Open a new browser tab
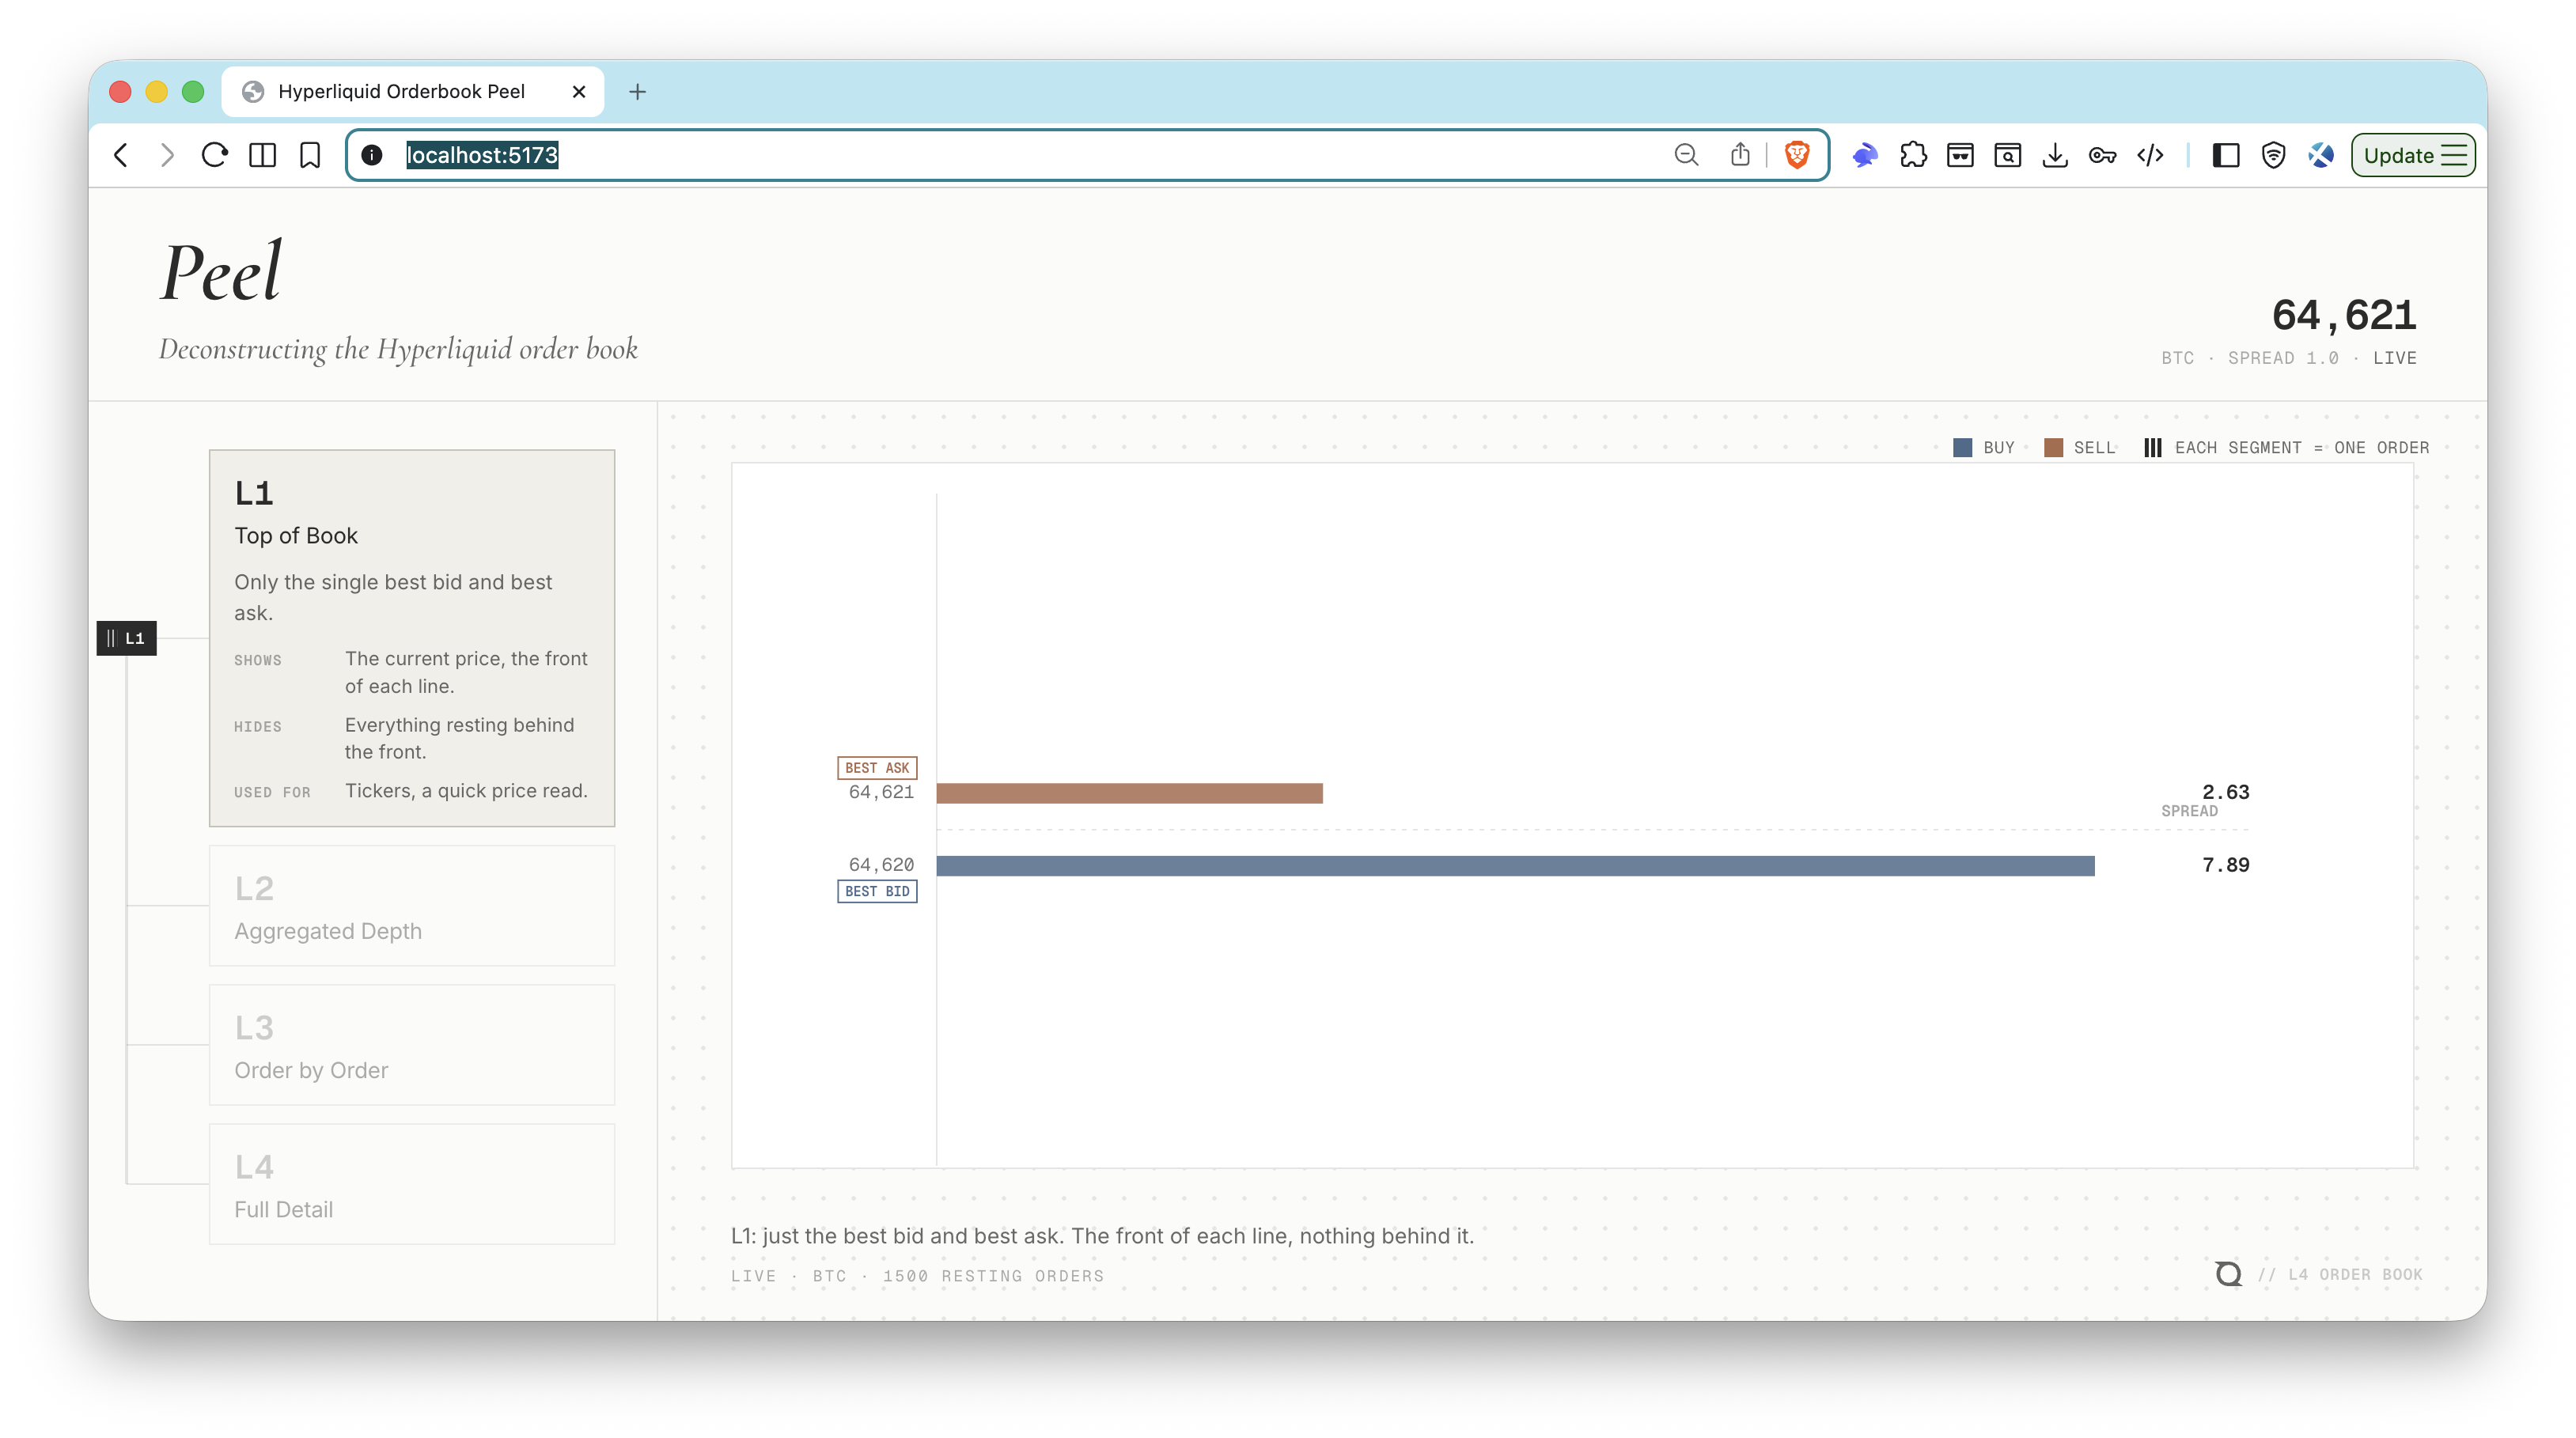Image resolution: width=2576 pixels, height=1438 pixels. click(x=637, y=92)
